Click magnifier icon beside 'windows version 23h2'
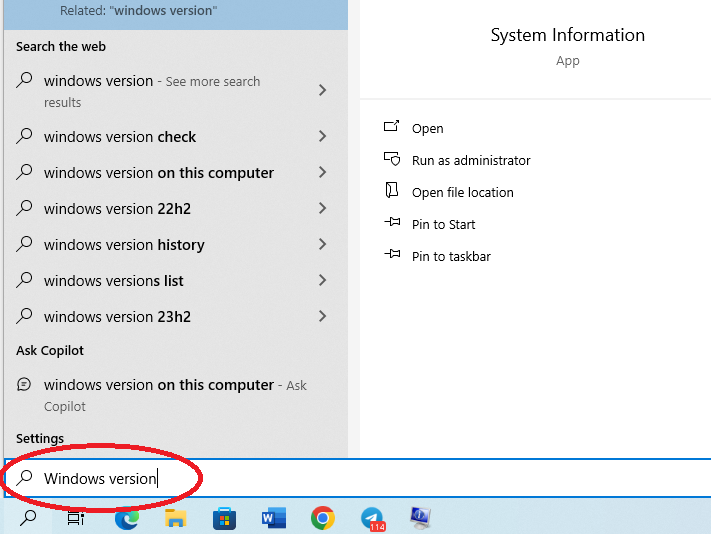Viewport: 711px width, 534px height. pyautogui.click(x=24, y=316)
